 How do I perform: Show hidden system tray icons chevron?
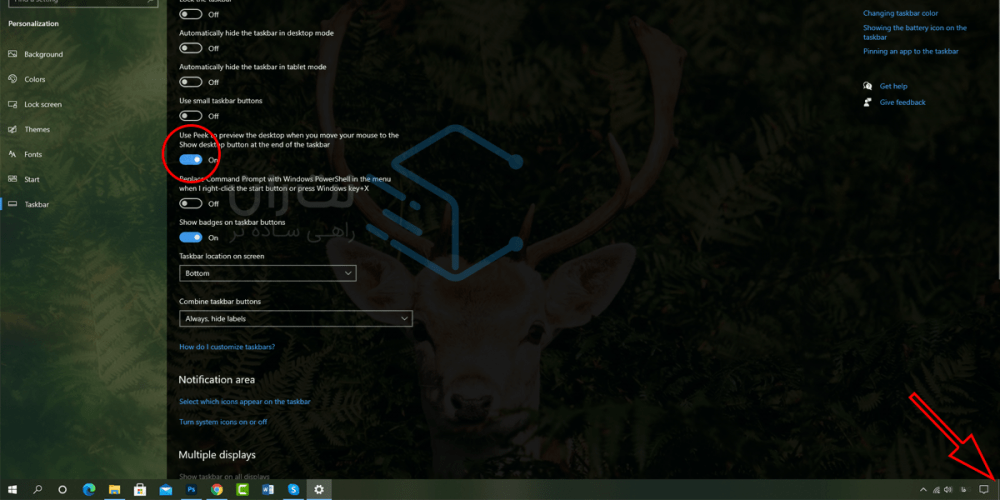tap(922, 490)
